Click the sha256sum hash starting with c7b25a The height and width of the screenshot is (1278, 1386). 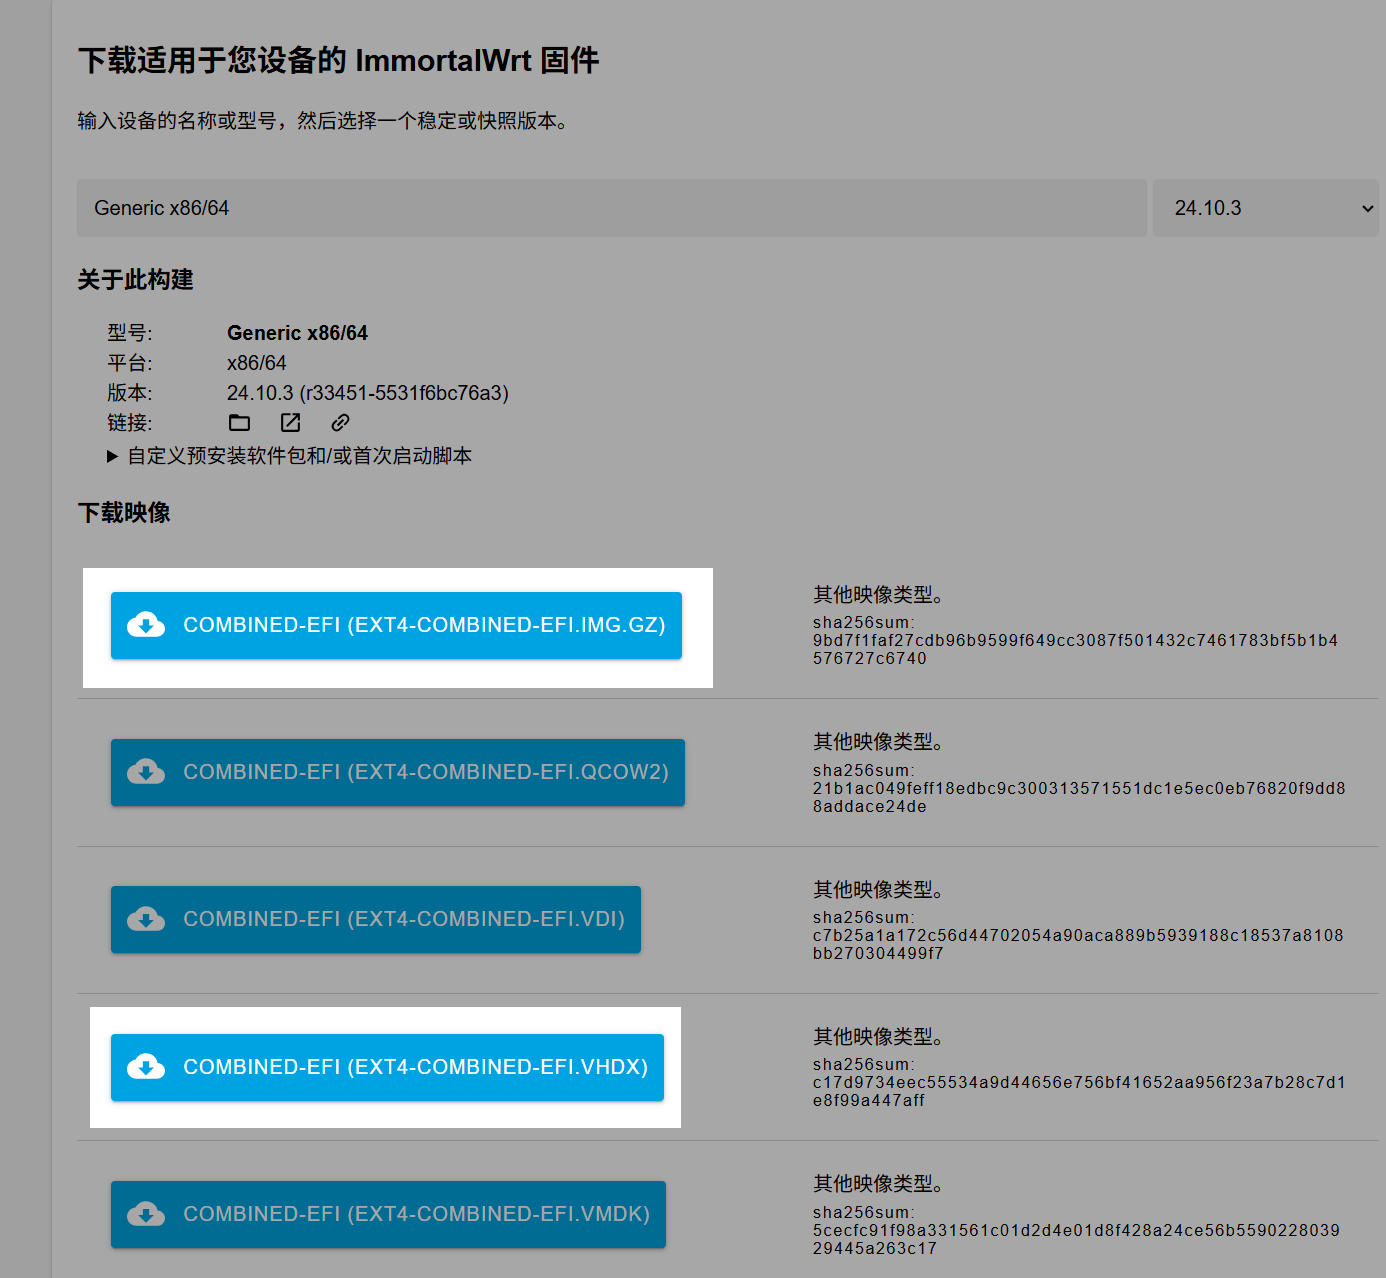[1077, 944]
